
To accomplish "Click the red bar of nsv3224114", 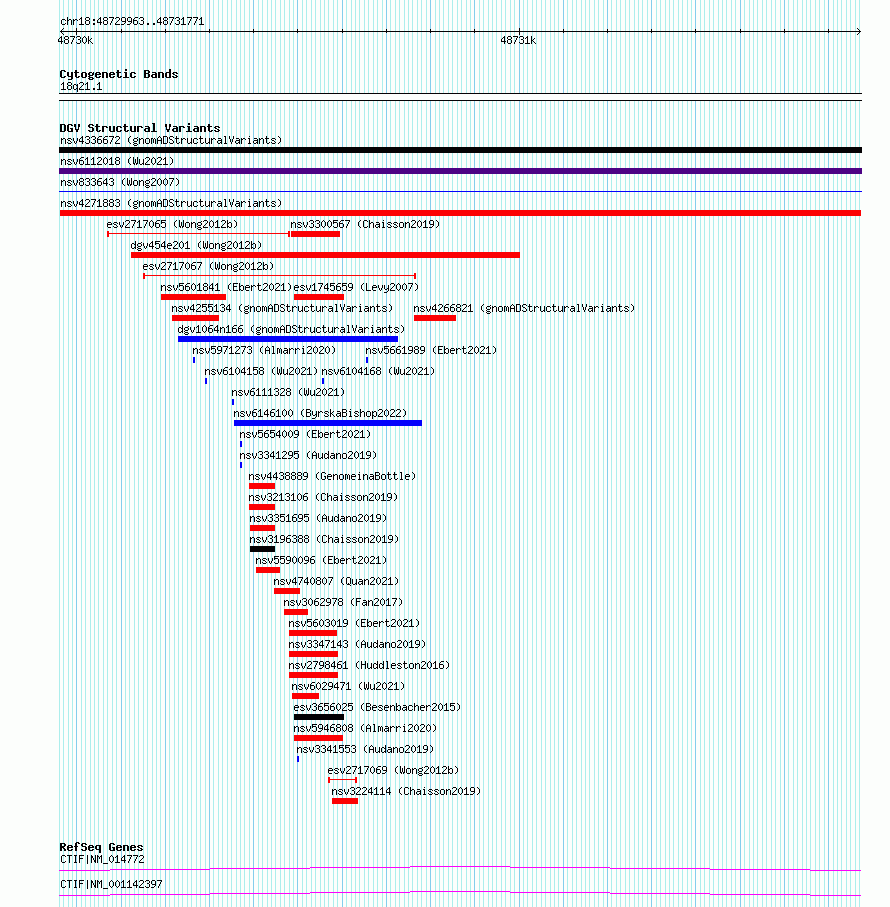I will [x=345, y=802].
